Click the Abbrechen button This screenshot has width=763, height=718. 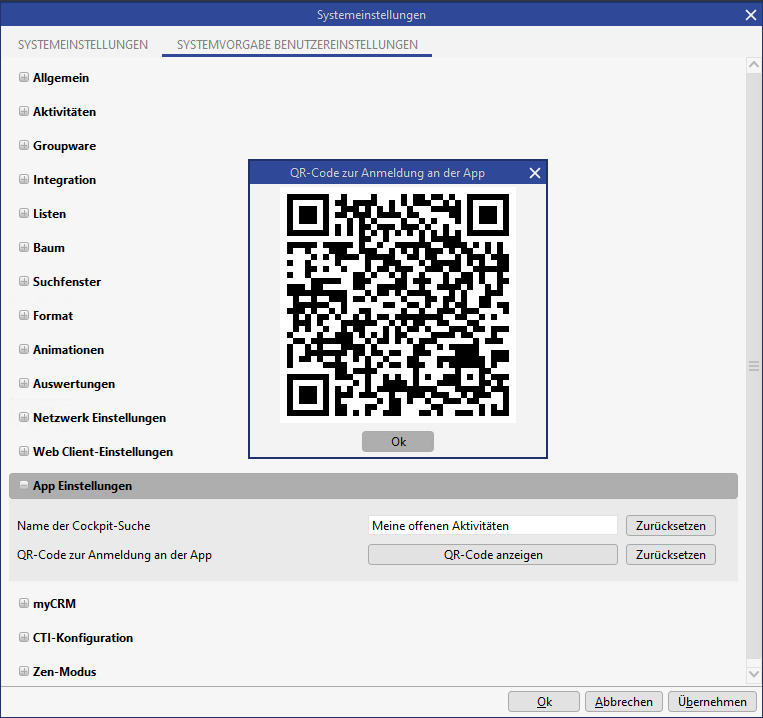[x=624, y=702]
